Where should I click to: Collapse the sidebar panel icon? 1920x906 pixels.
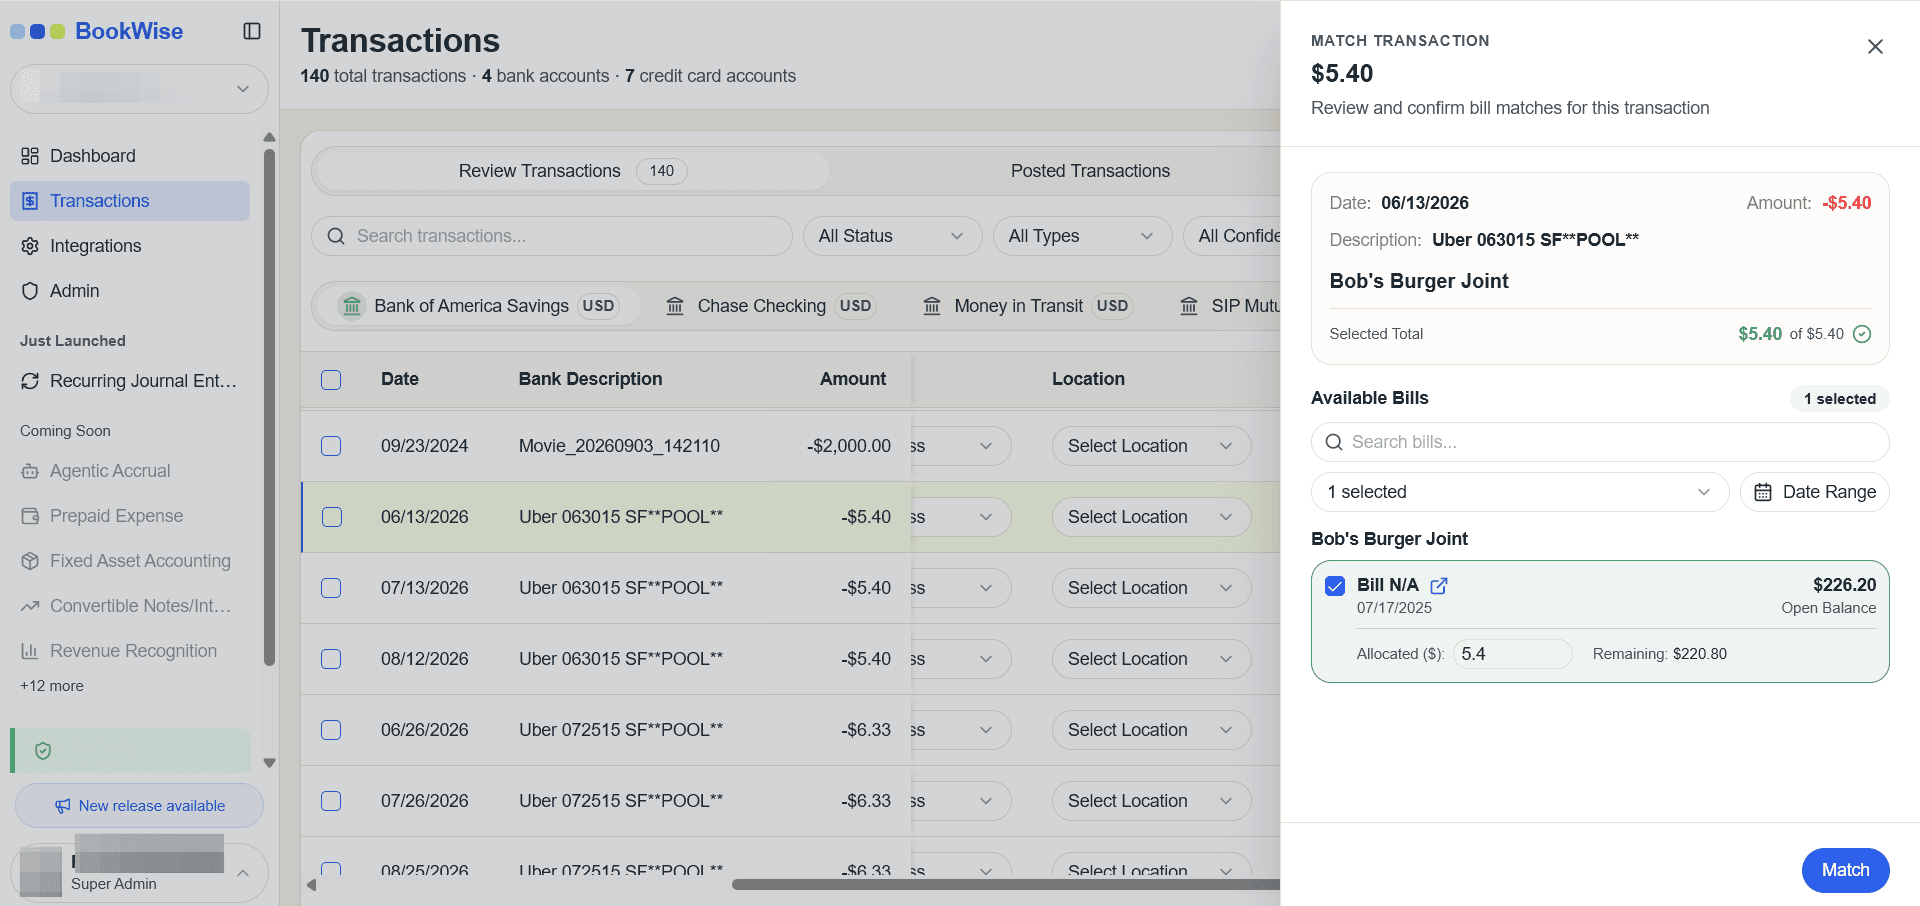tap(252, 31)
